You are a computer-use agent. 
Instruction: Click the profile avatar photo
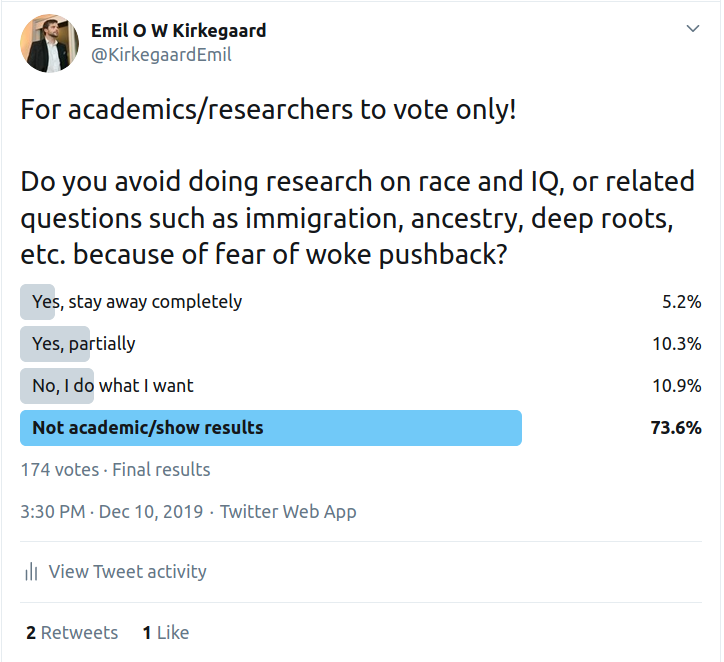click(49, 43)
